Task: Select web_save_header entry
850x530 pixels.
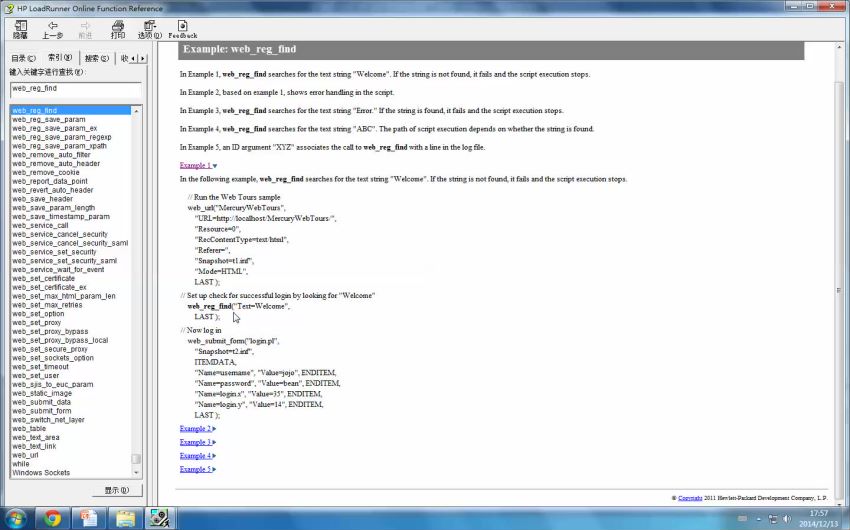Action: [x=42, y=199]
